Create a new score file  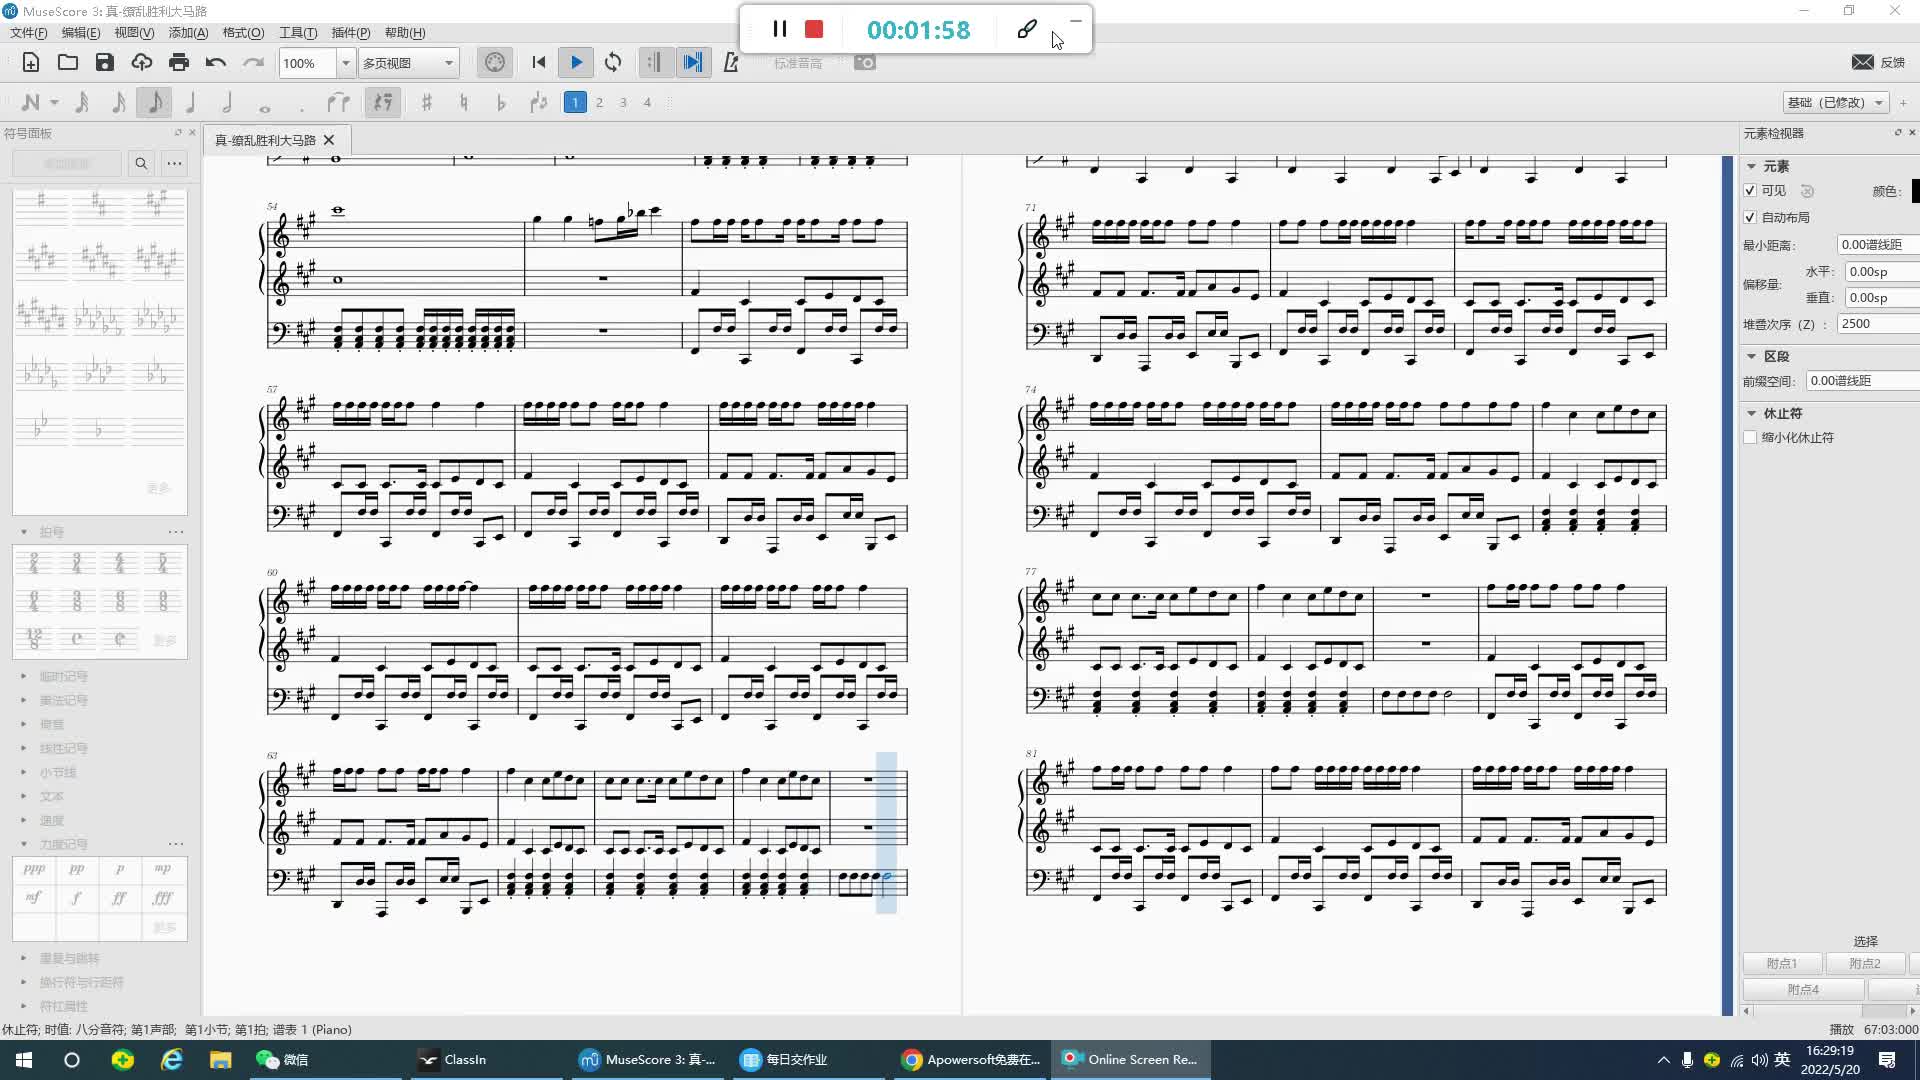point(31,62)
